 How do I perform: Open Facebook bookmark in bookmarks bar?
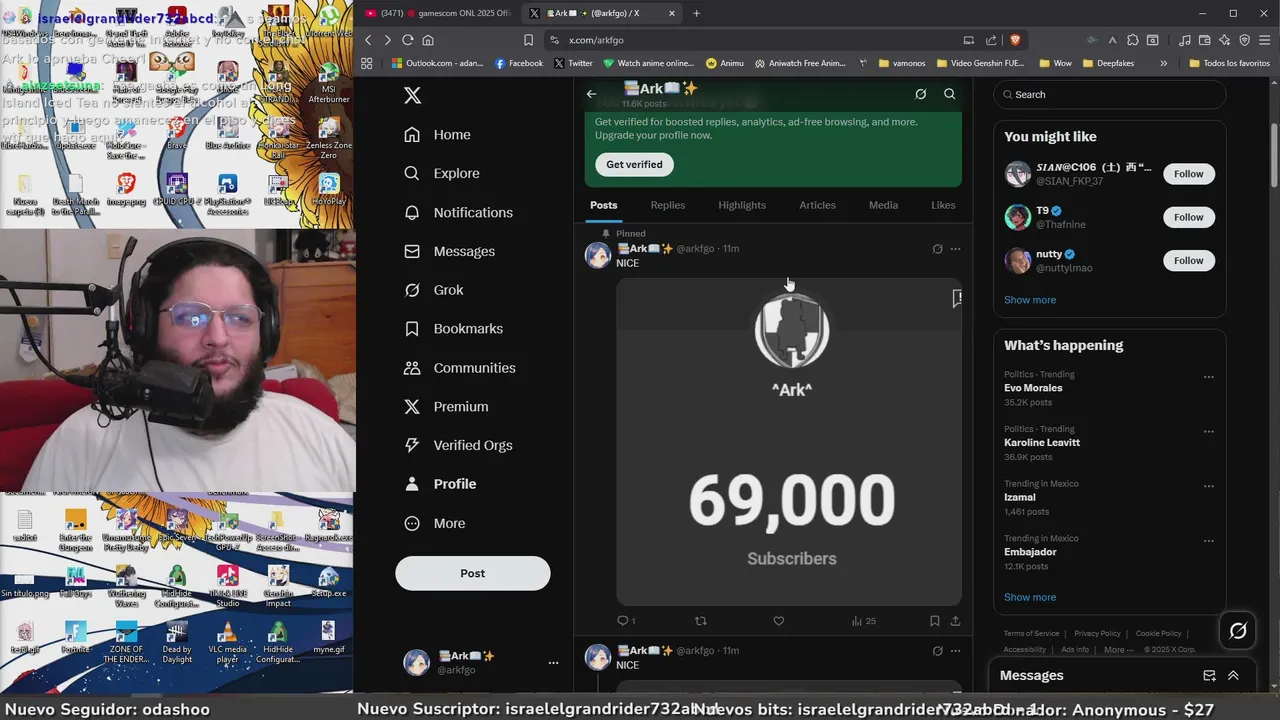point(519,63)
